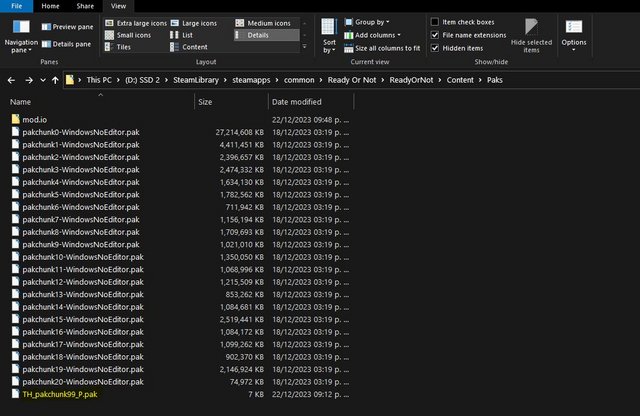Viewport: 640px width, 416px height.
Task: Click the folder icon in address bar
Action: pyautogui.click(x=70, y=80)
